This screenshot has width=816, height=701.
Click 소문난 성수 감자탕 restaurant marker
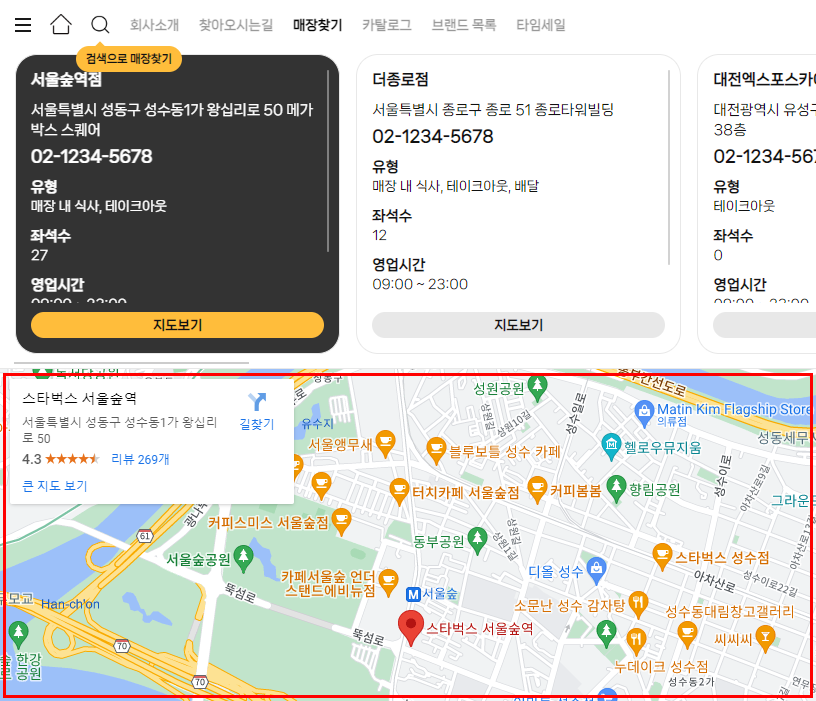pyautogui.click(x=638, y=604)
